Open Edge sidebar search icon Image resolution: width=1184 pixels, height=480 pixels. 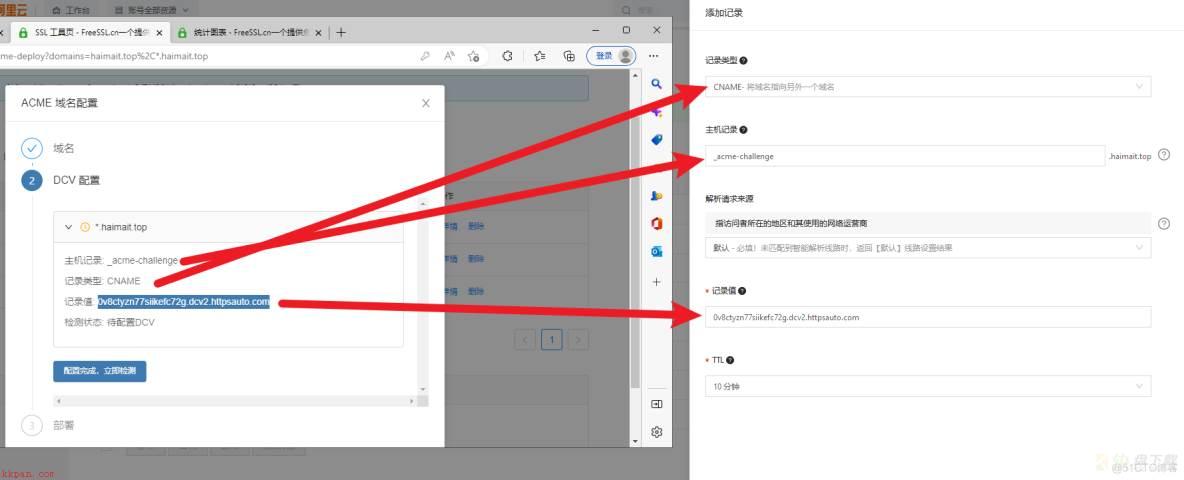656,84
